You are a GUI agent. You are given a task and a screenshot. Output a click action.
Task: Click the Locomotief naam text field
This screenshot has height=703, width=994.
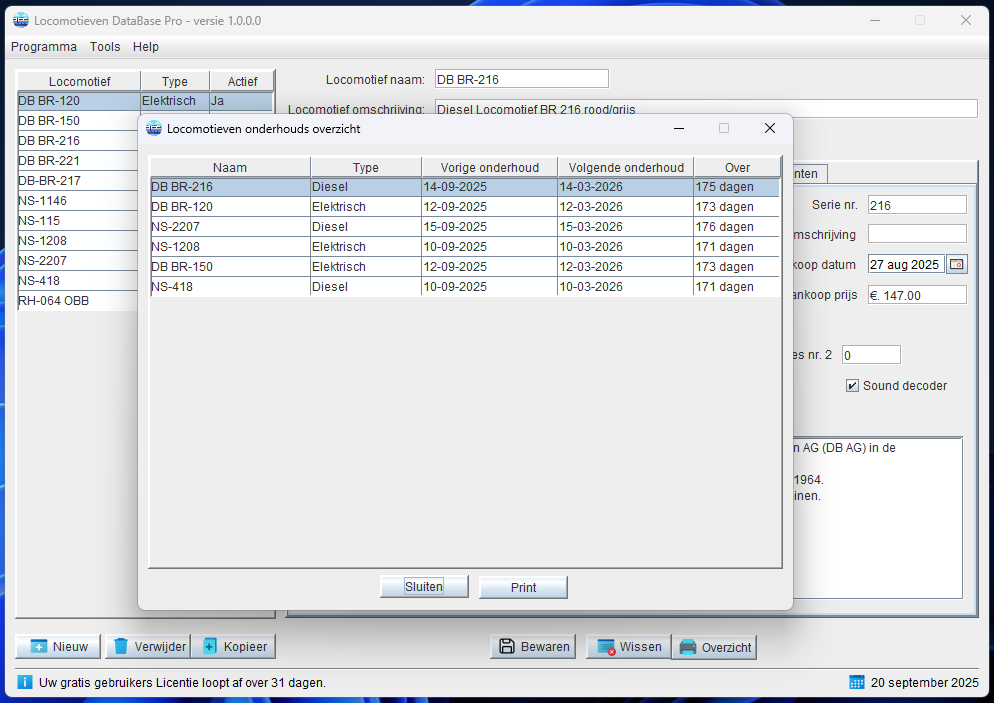point(520,80)
